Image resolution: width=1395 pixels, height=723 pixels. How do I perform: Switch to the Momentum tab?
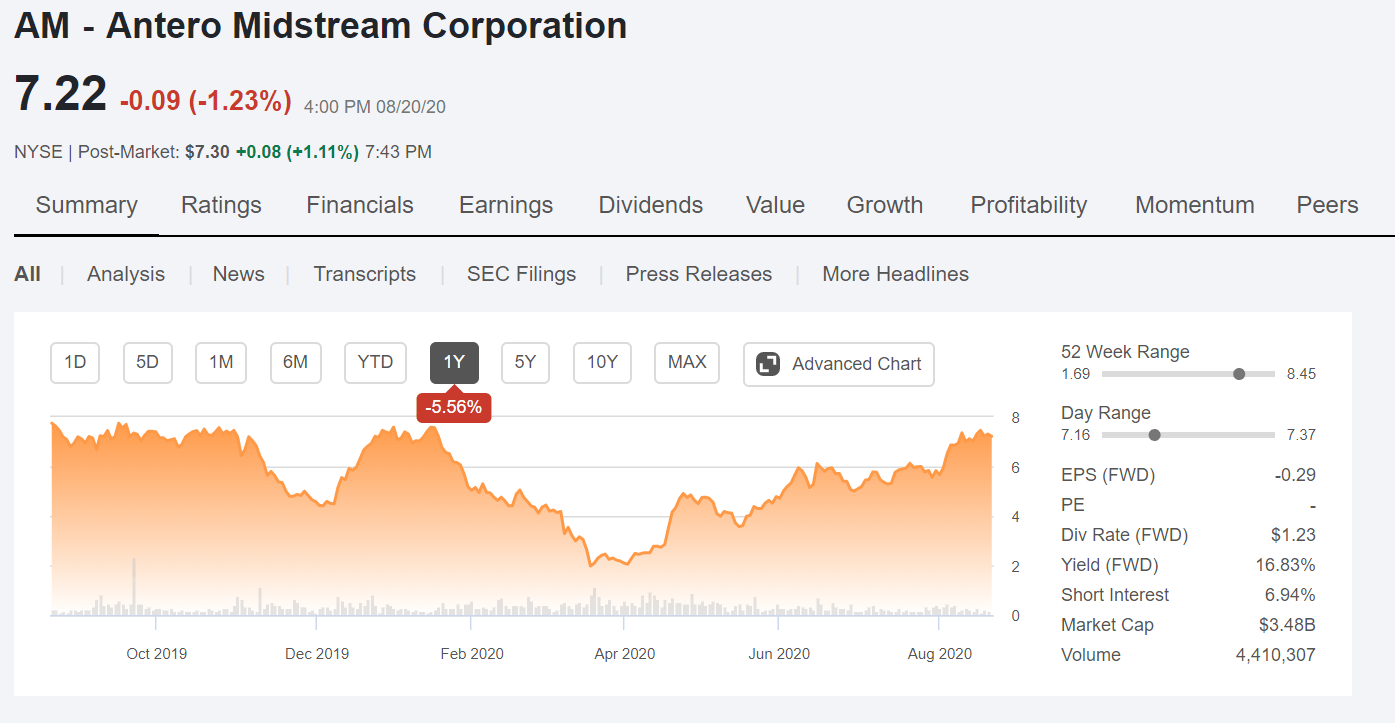(x=1194, y=205)
